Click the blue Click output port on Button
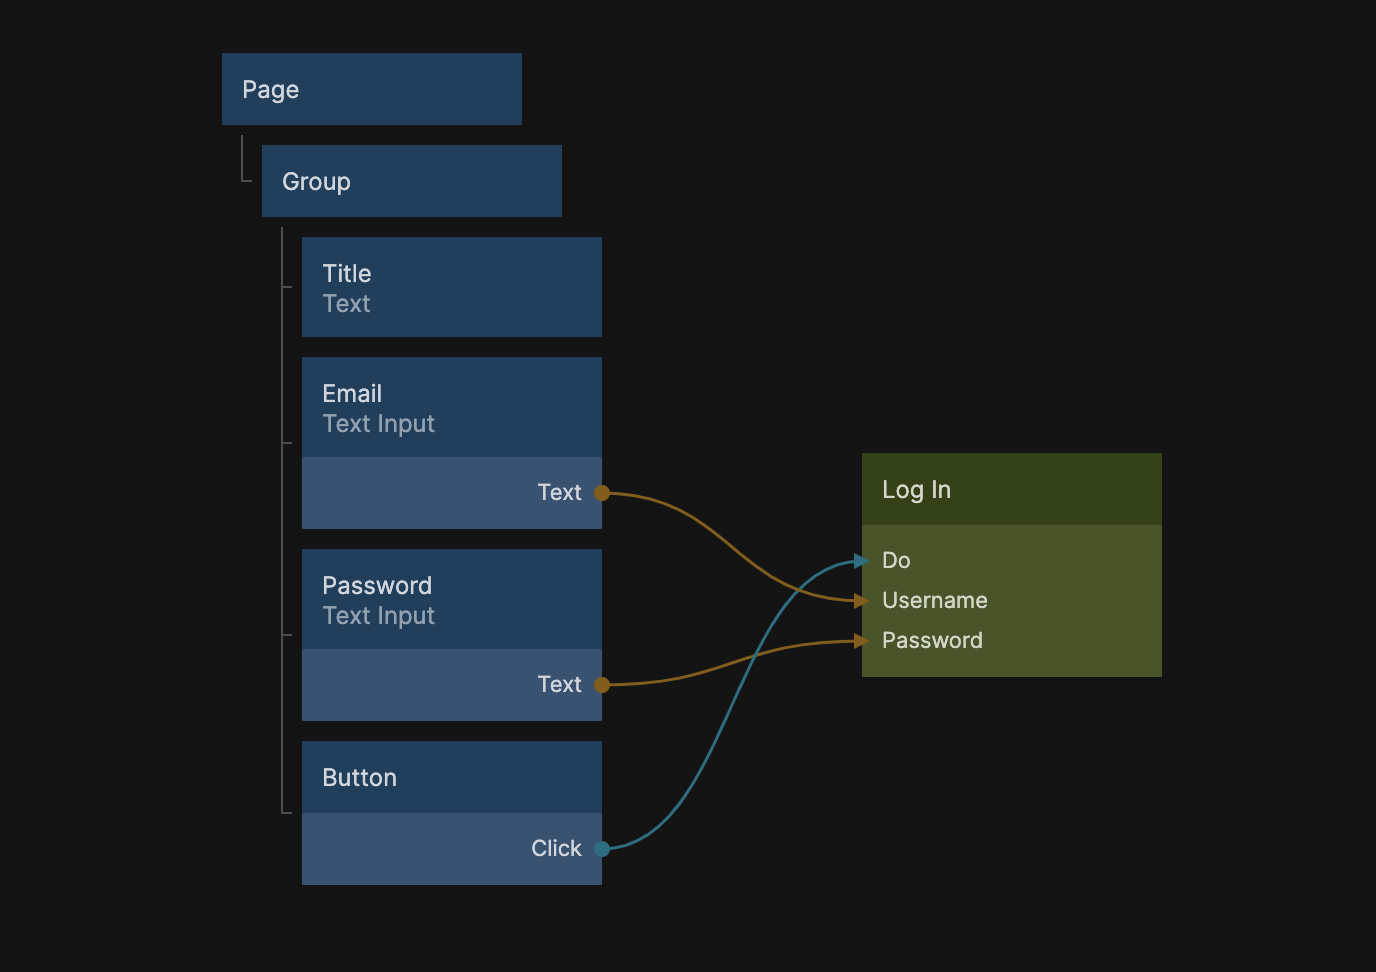The height and width of the screenshot is (972, 1376). (x=602, y=849)
